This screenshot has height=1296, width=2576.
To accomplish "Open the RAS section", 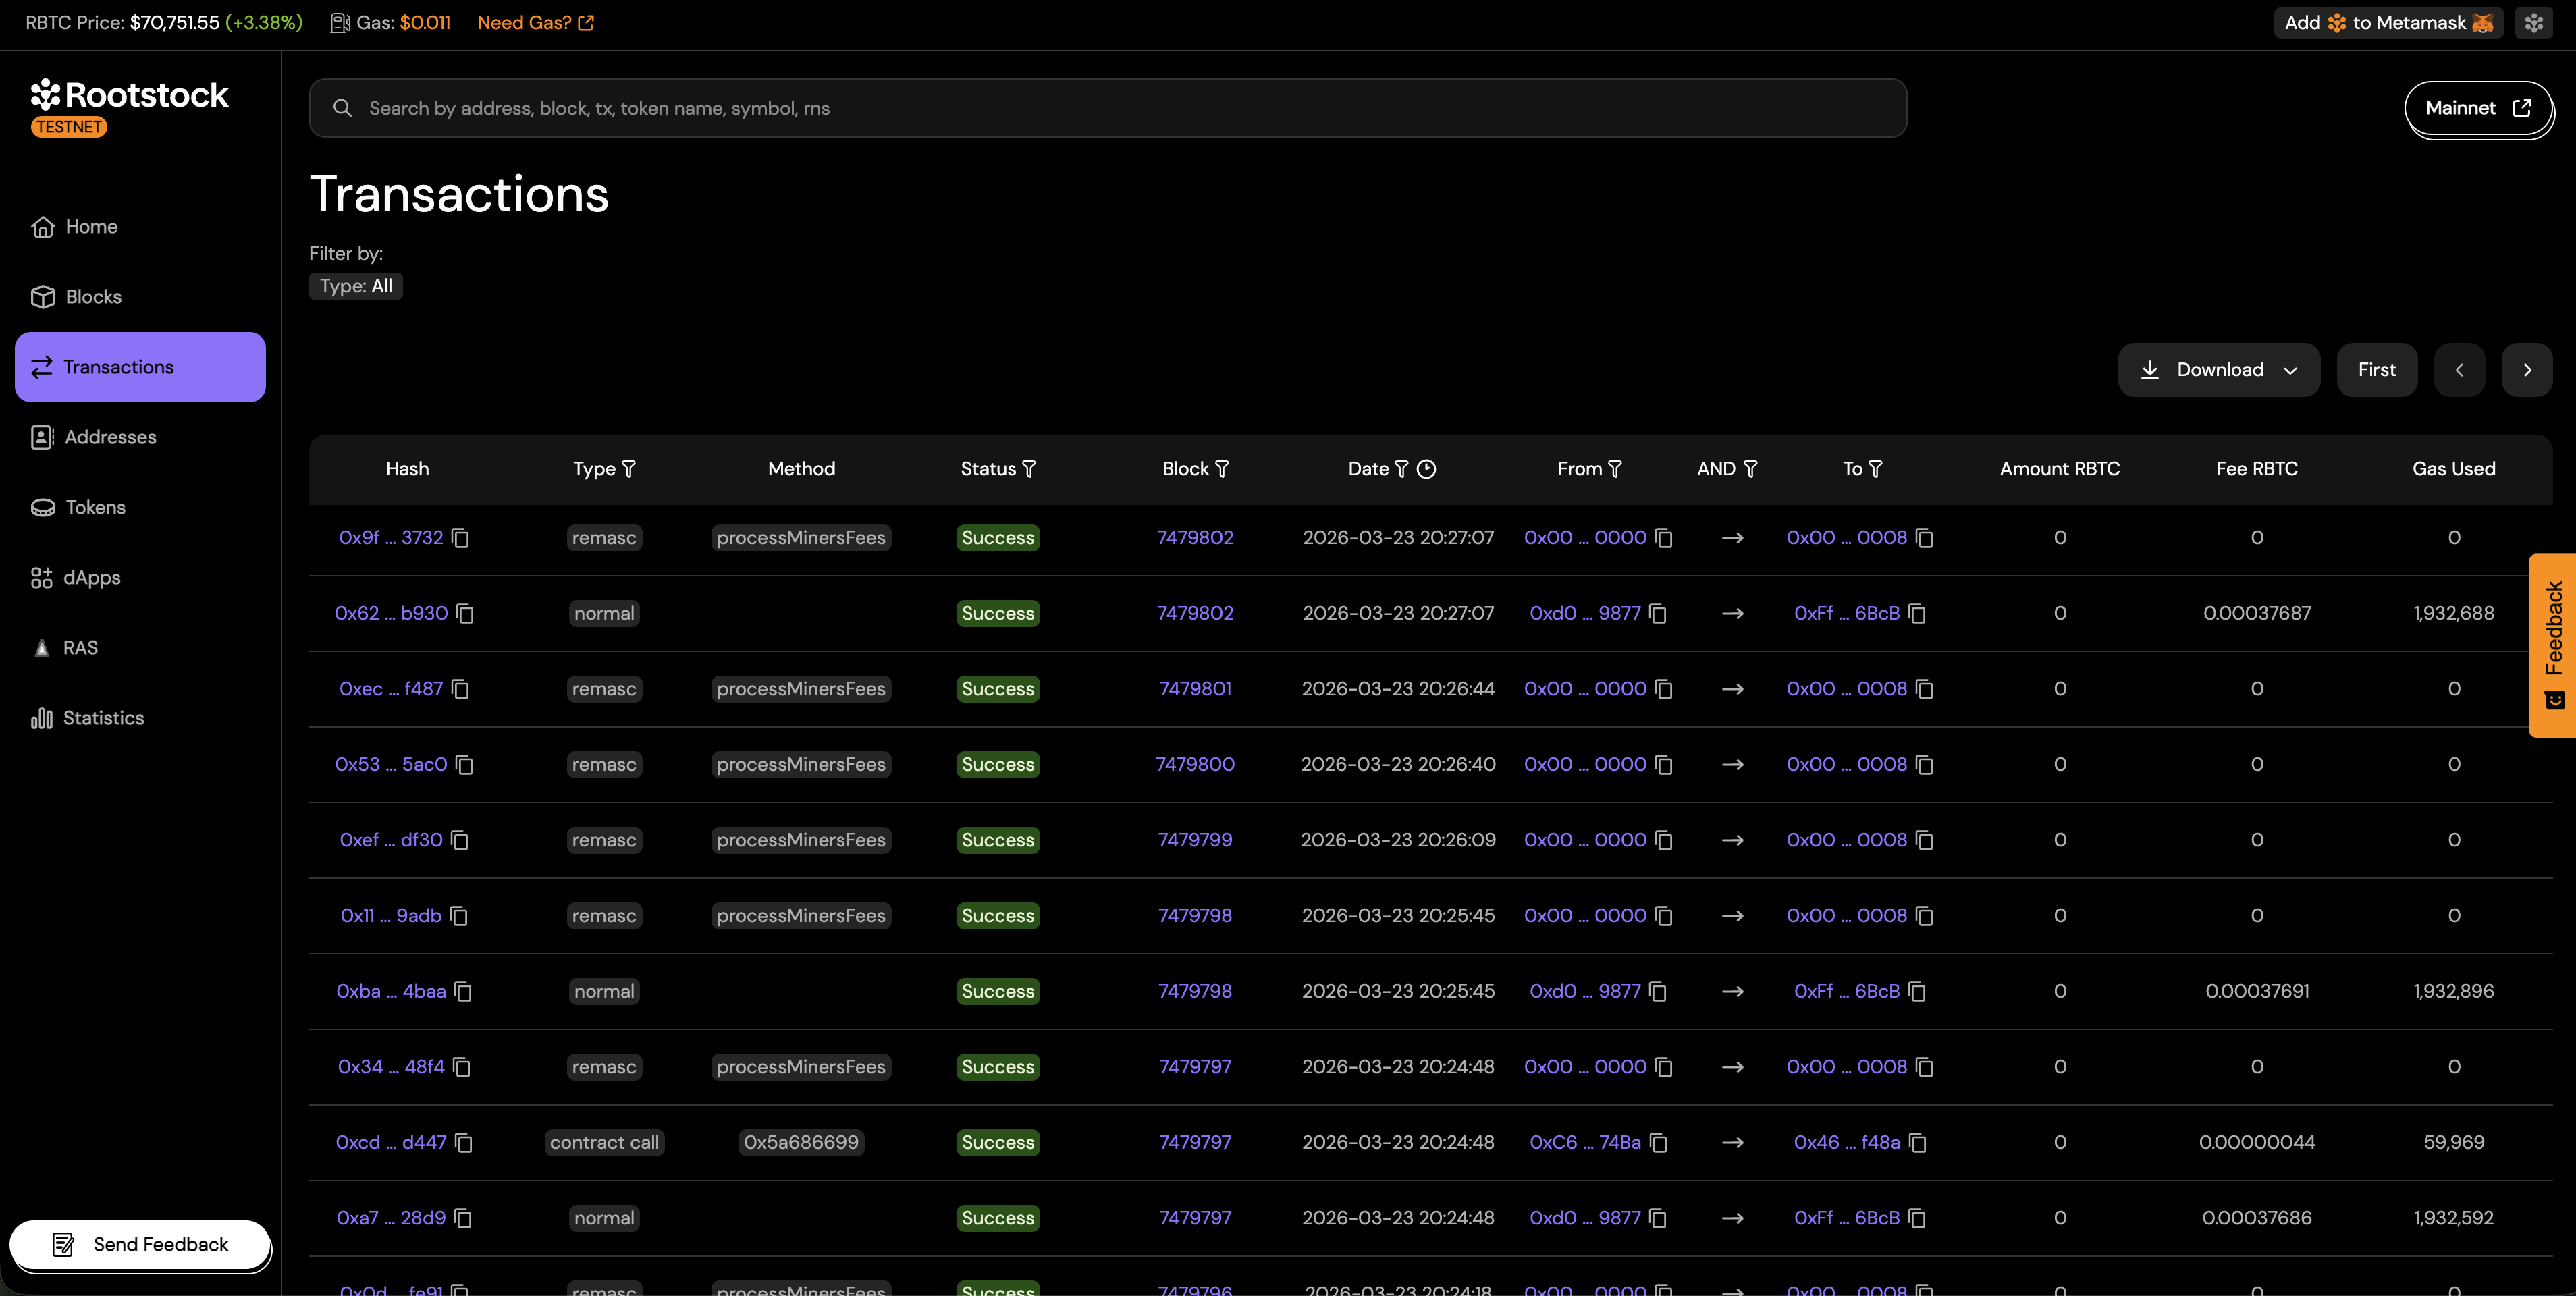I will coord(80,647).
